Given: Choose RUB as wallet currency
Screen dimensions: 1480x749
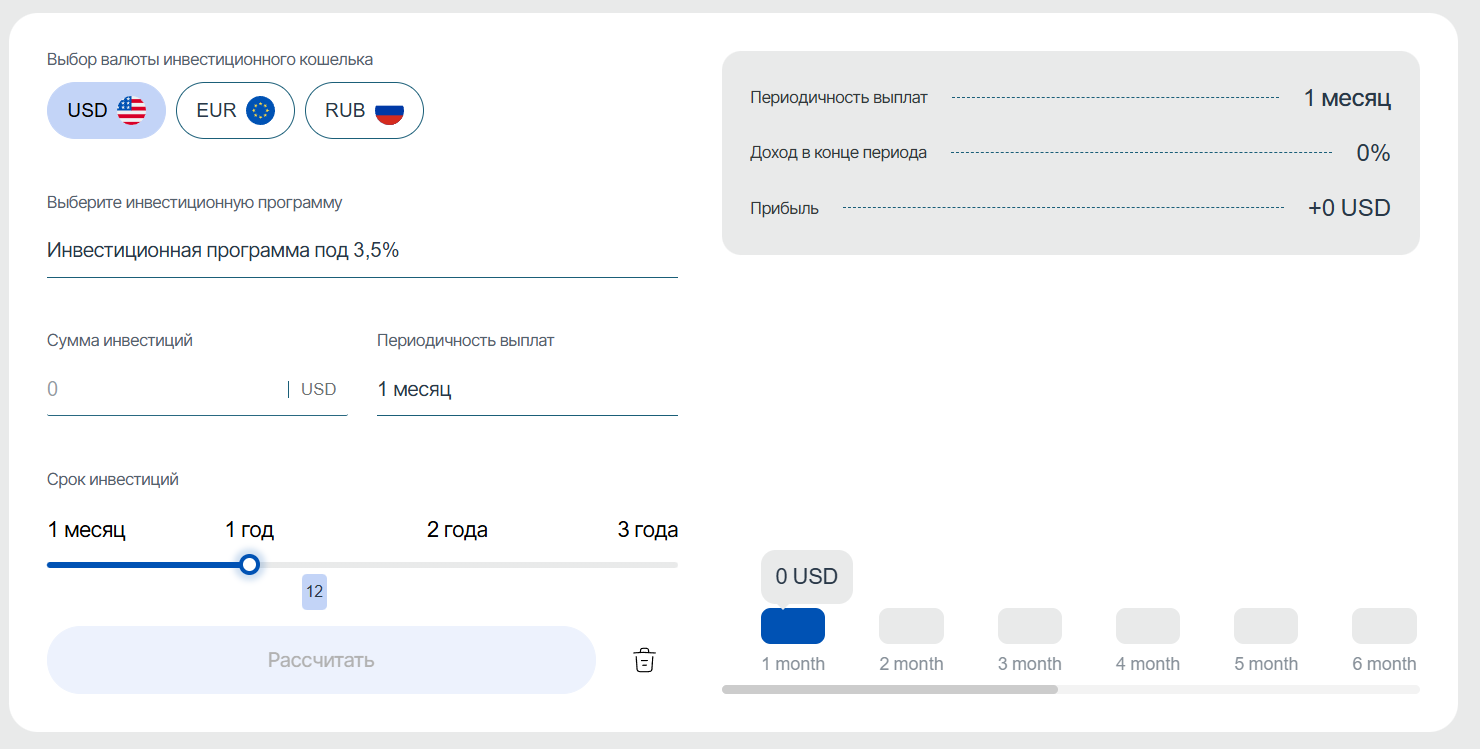Looking at the screenshot, I should pos(364,110).
